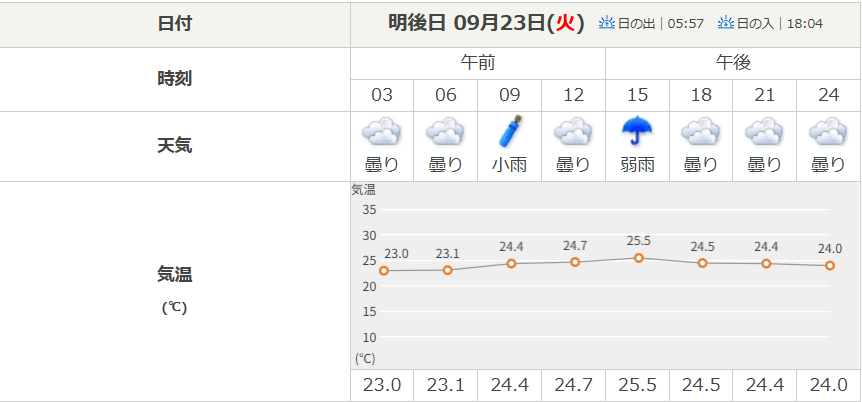Click the 午後 column header
Image resolution: width=862 pixels, height=402 pixels.
tap(733, 62)
